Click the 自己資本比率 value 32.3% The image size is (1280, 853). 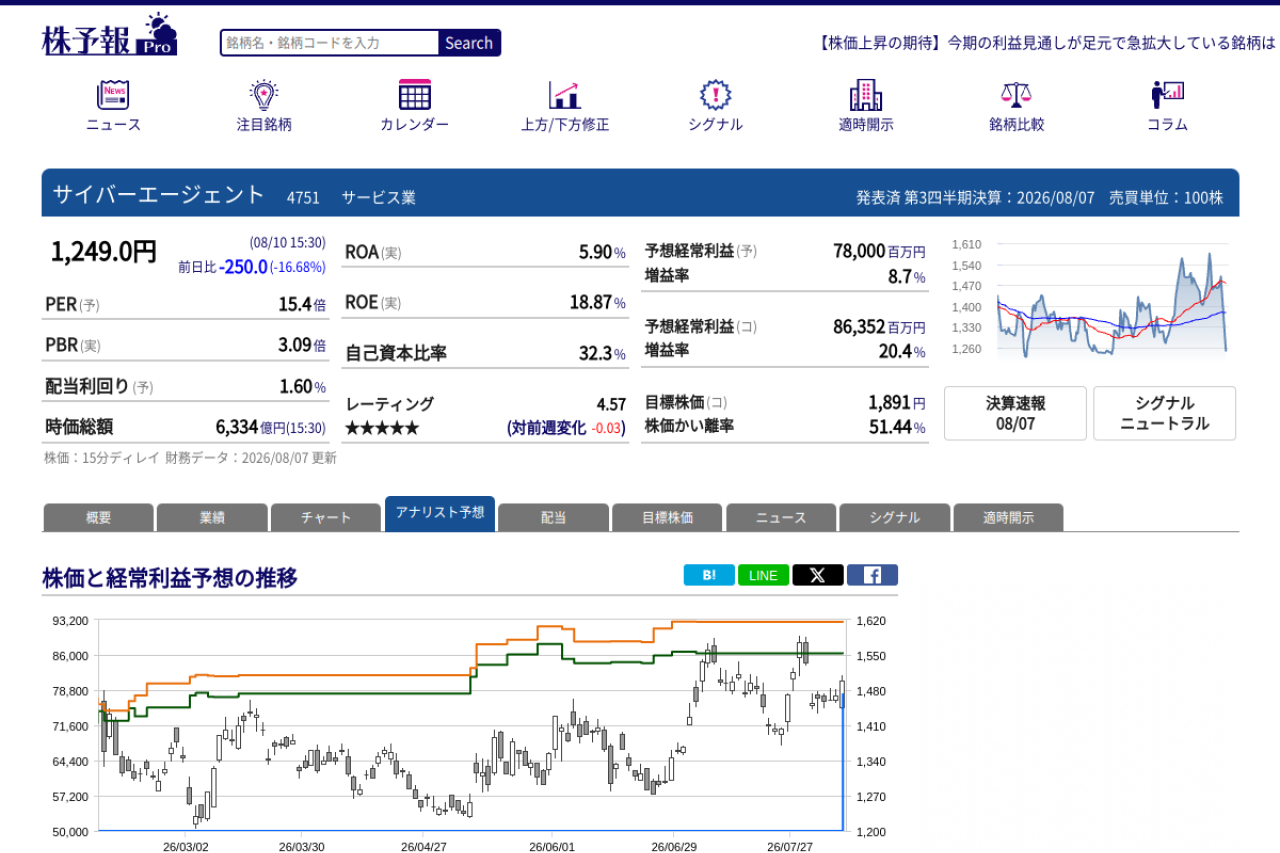pos(602,353)
